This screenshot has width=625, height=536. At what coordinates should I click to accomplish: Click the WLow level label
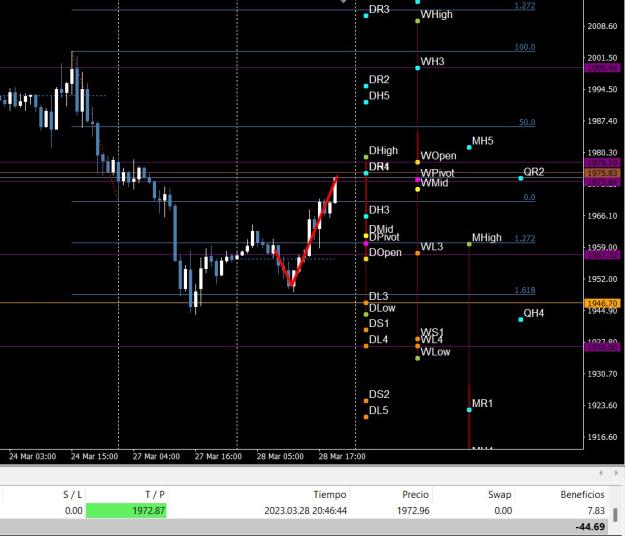tap(435, 352)
